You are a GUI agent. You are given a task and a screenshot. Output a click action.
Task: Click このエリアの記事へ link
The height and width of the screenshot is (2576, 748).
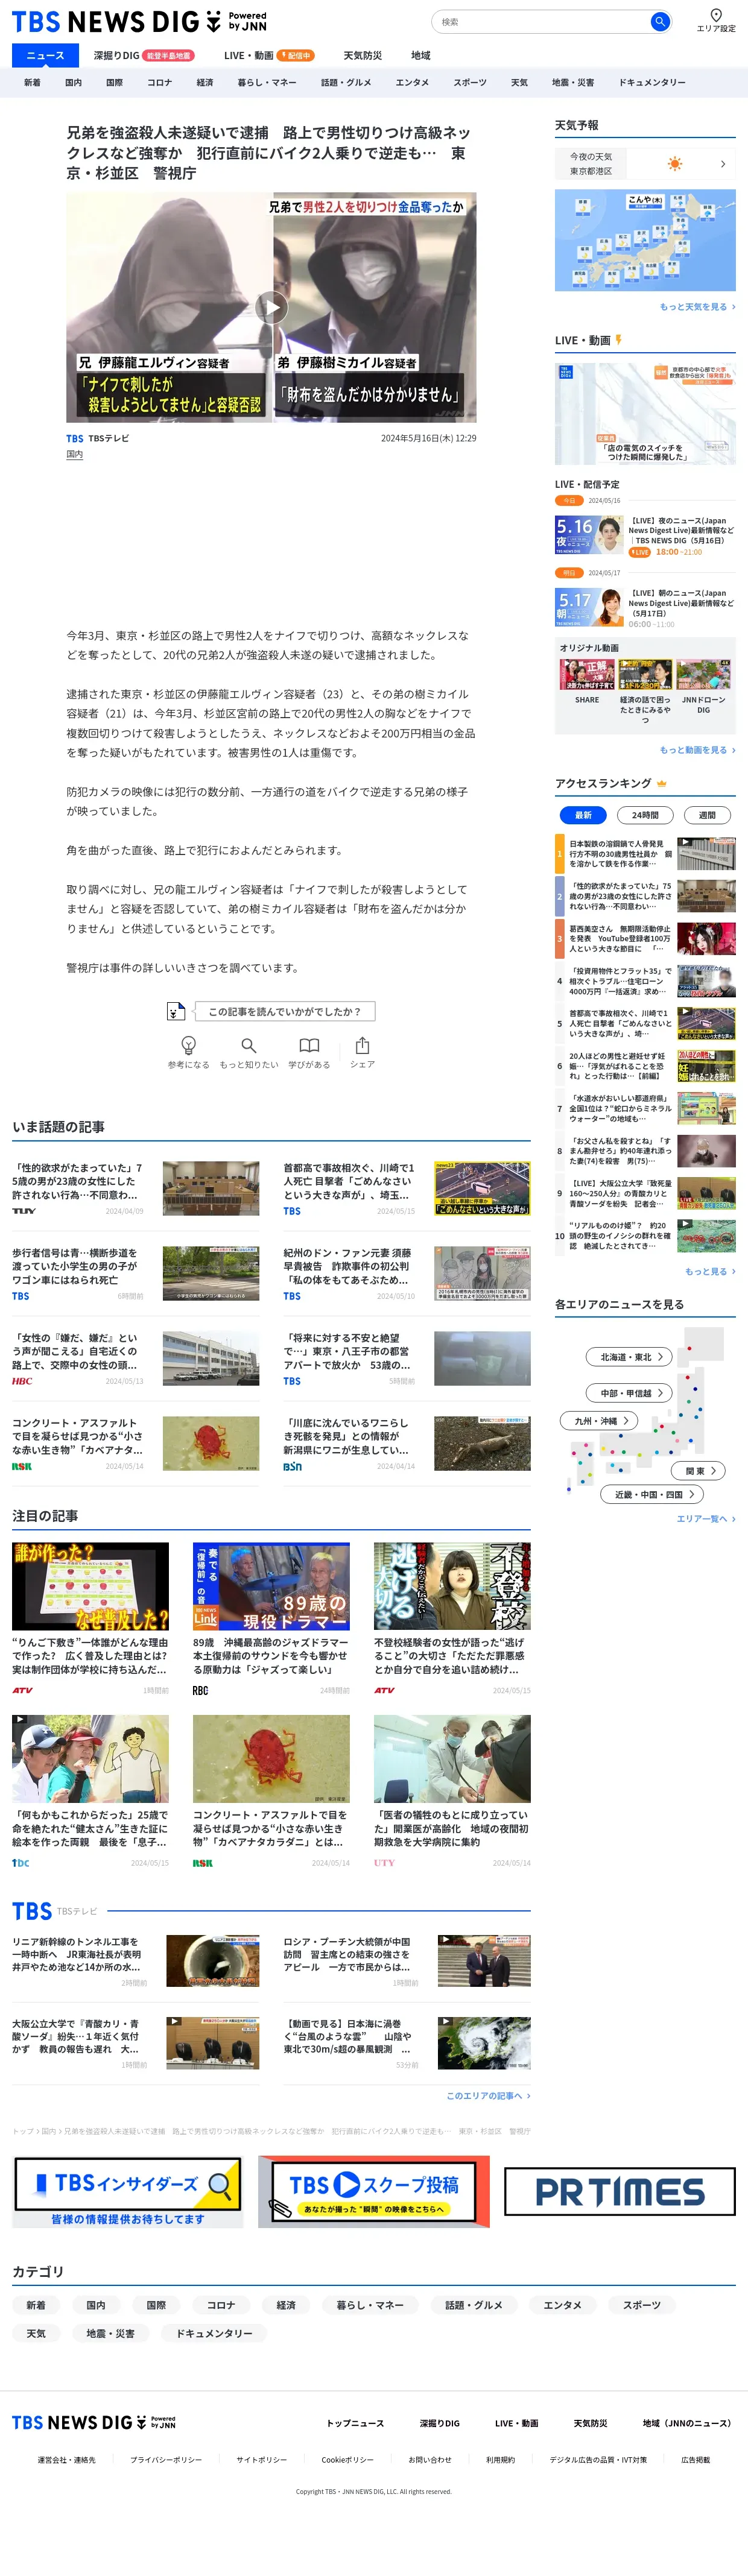[x=488, y=2095]
